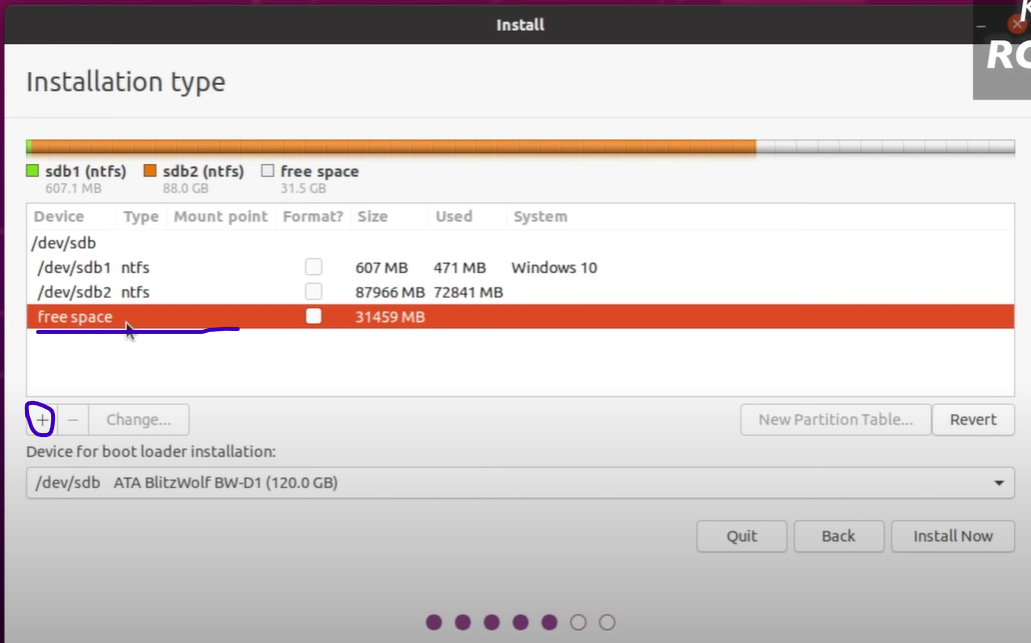Click the Size column header

(x=372, y=216)
